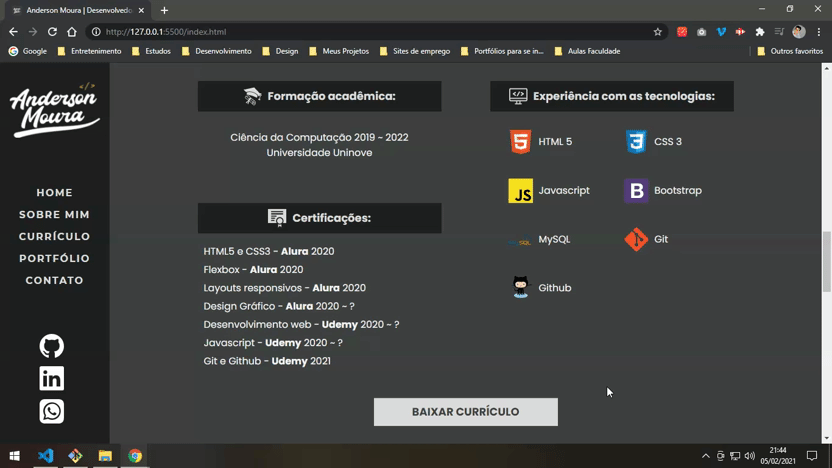
Task: Open a new browser tab
Action: (164, 11)
